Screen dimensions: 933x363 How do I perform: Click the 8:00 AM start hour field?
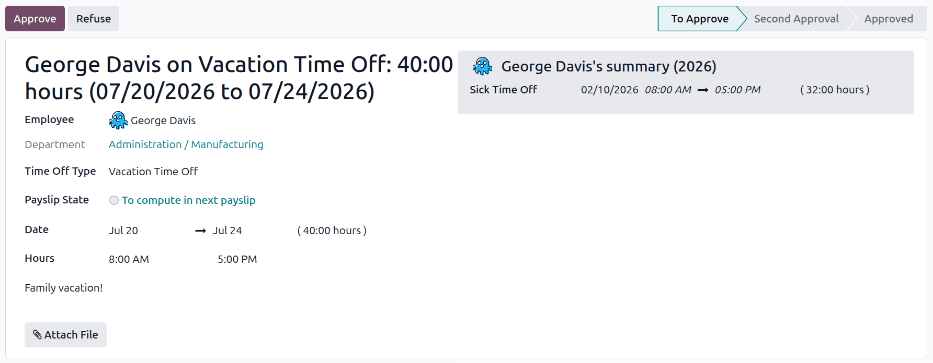coord(129,259)
